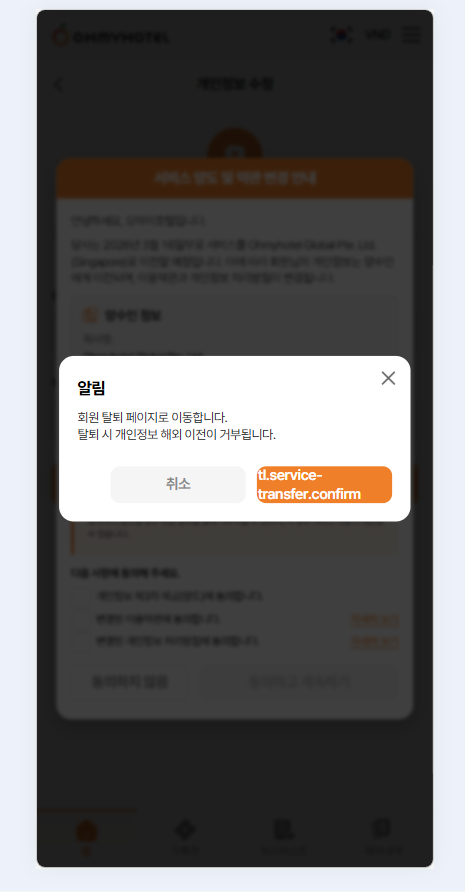Open the lower orange detail link
This screenshot has height=892, width=465.
click(375, 642)
